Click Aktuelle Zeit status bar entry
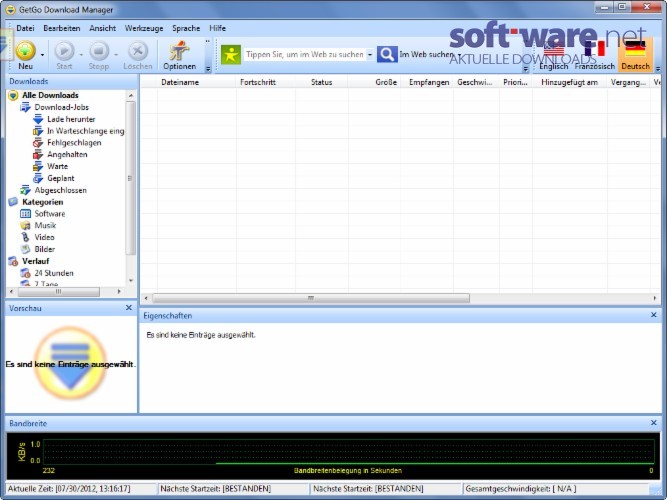This screenshot has height=500, width=667. 69,489
